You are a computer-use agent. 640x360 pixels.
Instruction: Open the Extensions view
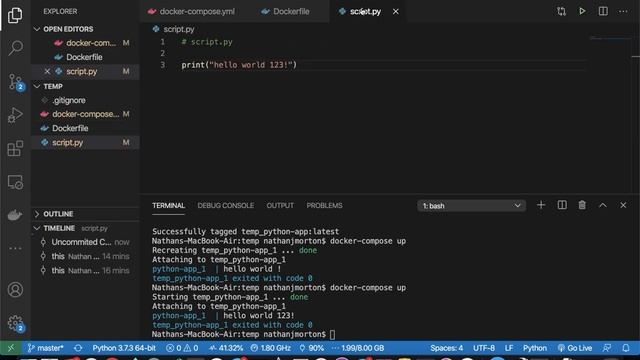tap(15, 148)
